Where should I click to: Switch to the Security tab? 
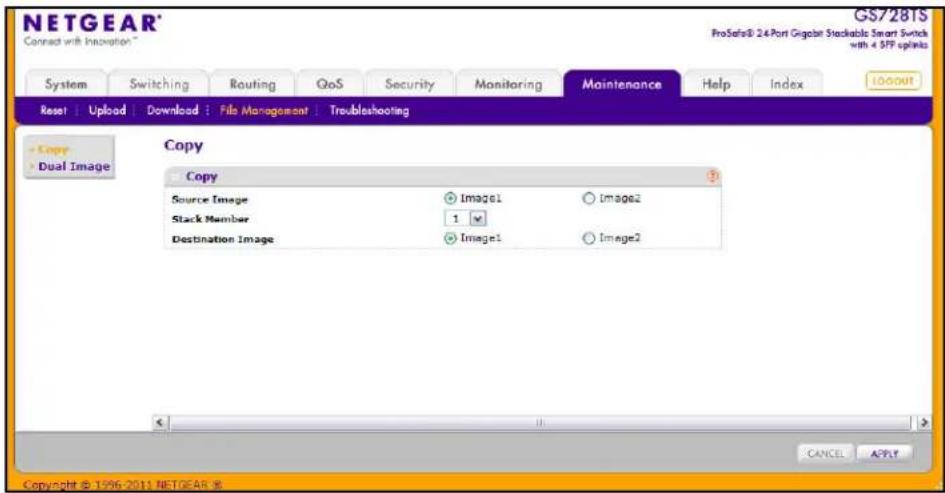[x=410, y=84]
